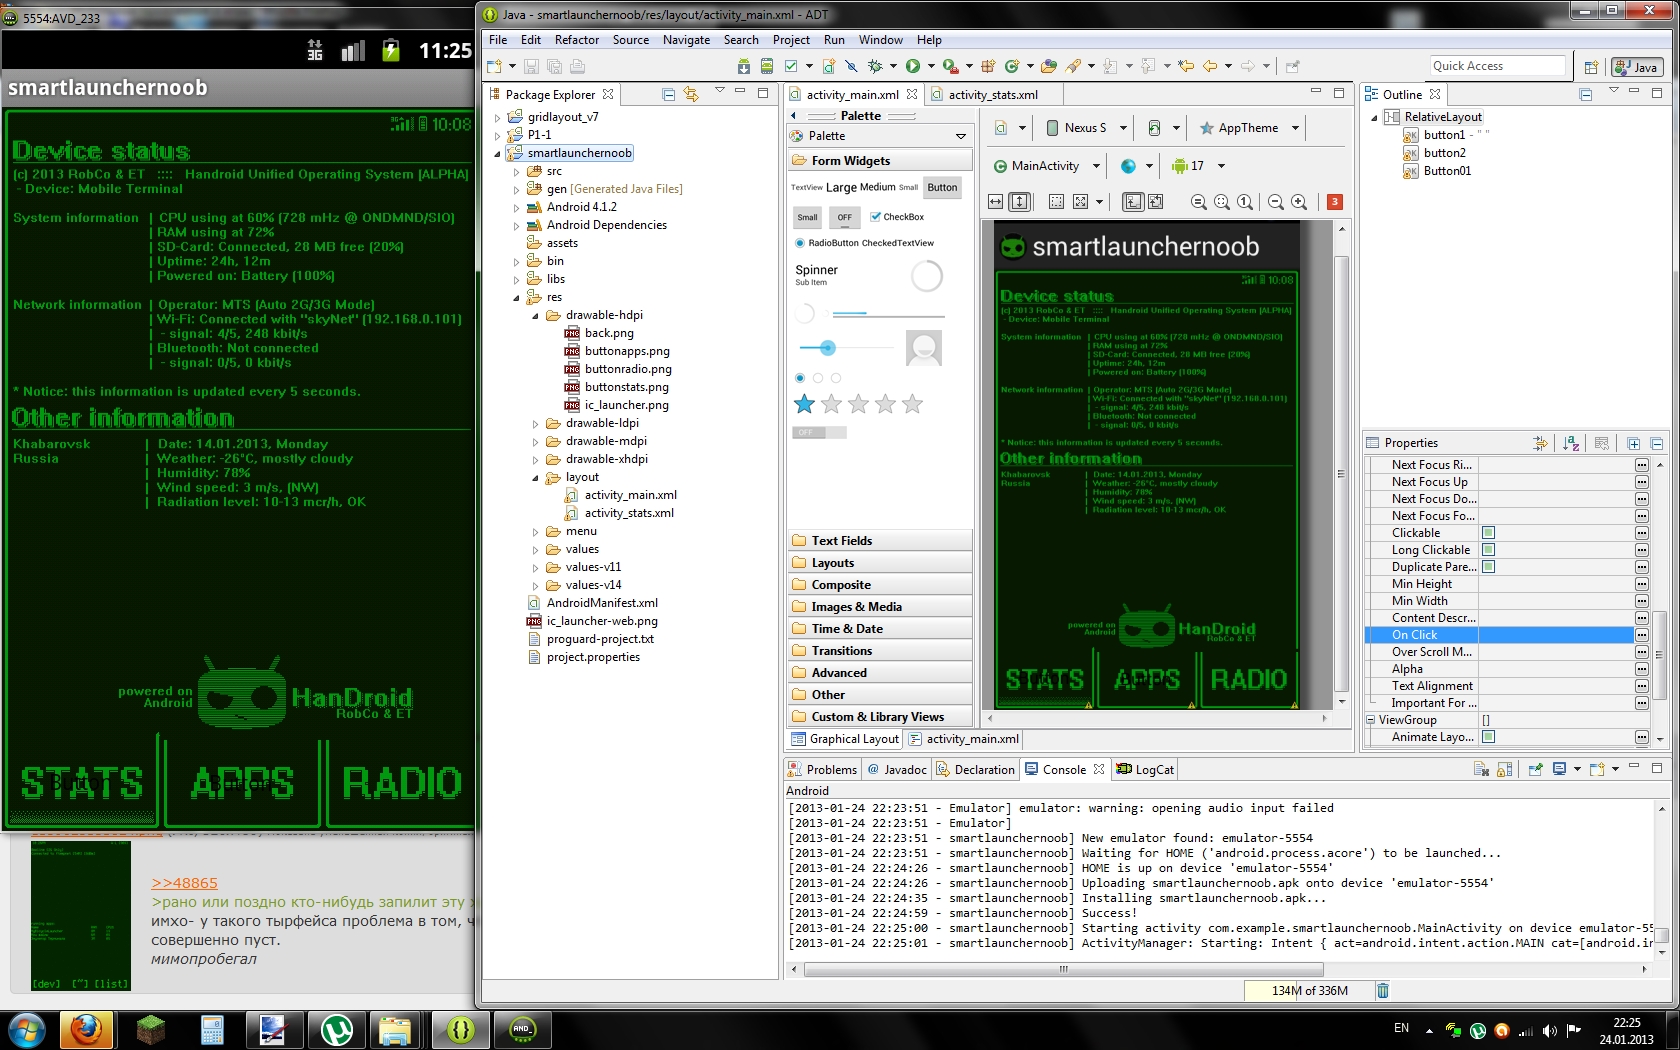This screenshot has height=1050, width=1680.
Task: Click the zoom to fit icon
Action: click(1222, 202)
